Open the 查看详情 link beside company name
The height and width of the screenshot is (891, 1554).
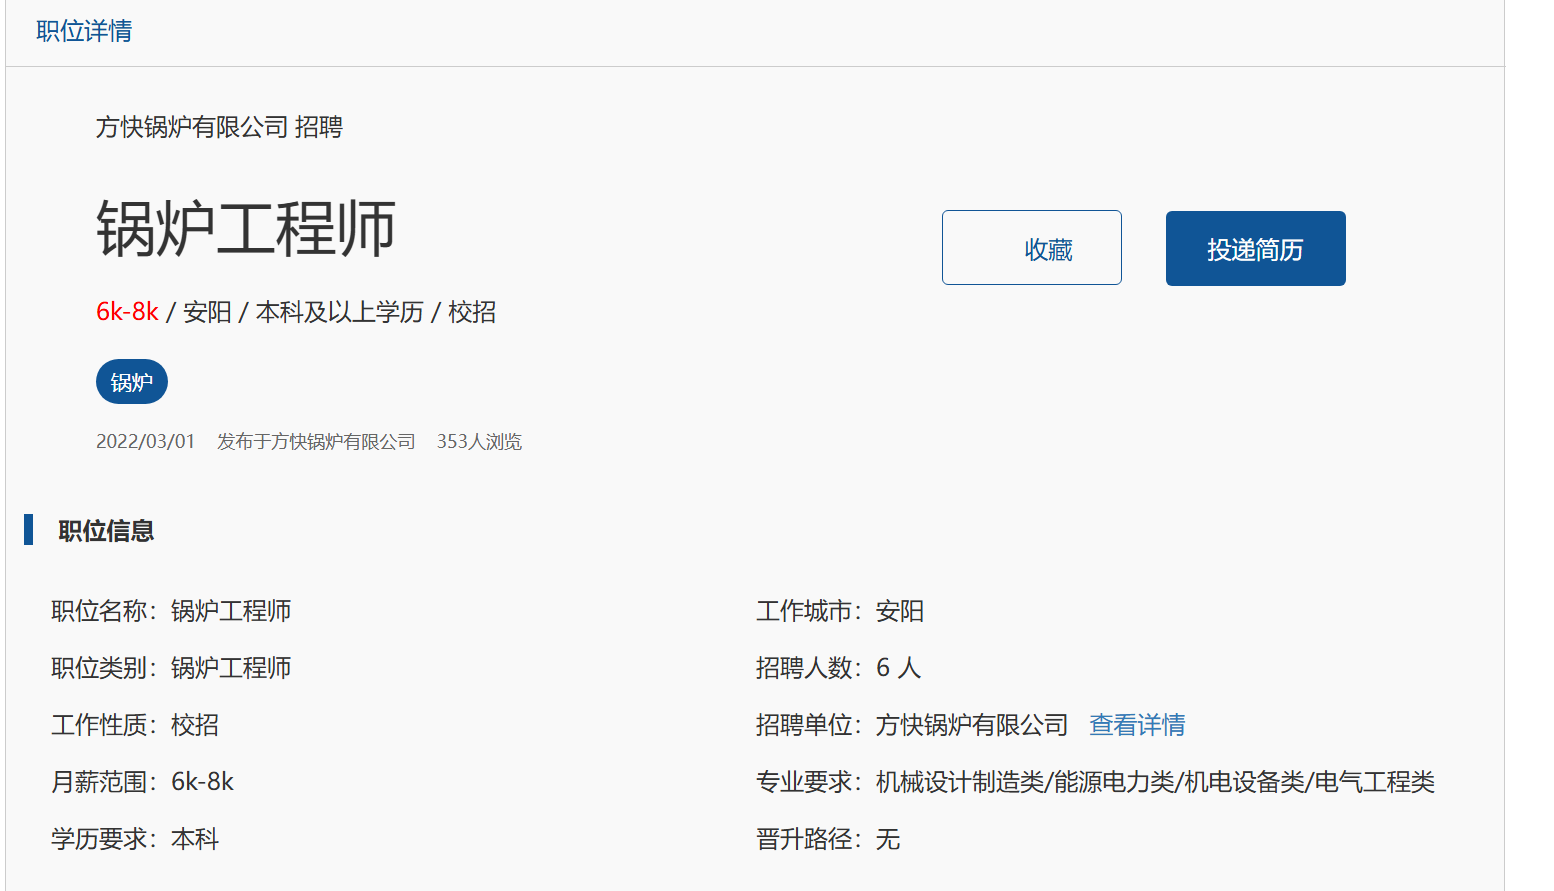coord(1137,725)
